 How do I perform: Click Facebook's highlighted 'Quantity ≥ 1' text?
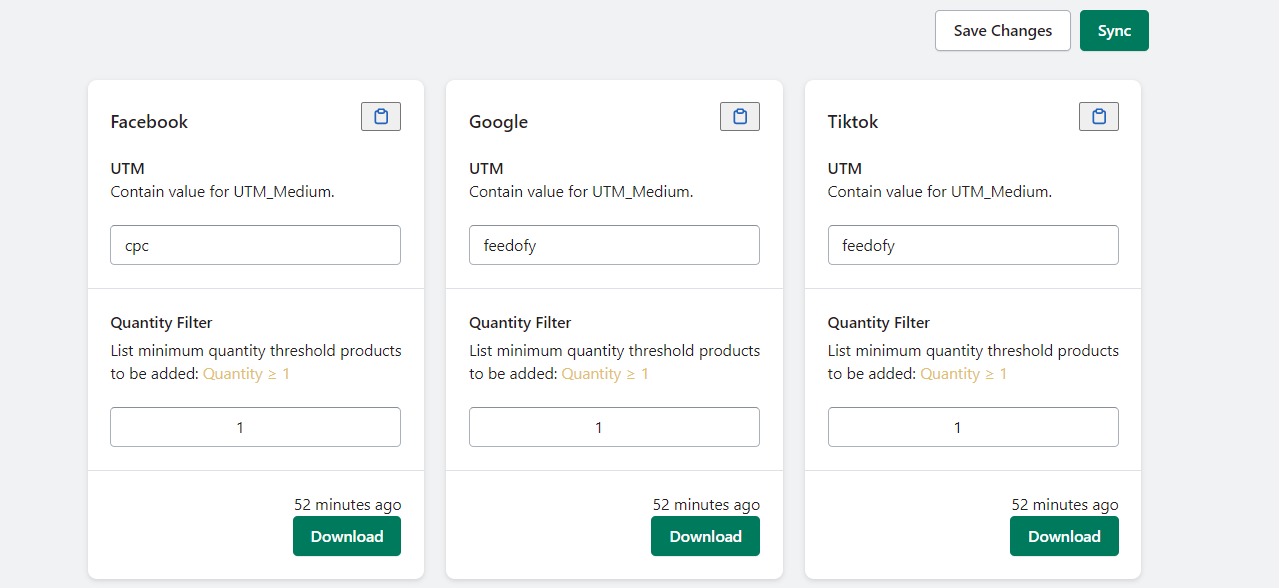[x=246, y=374]
